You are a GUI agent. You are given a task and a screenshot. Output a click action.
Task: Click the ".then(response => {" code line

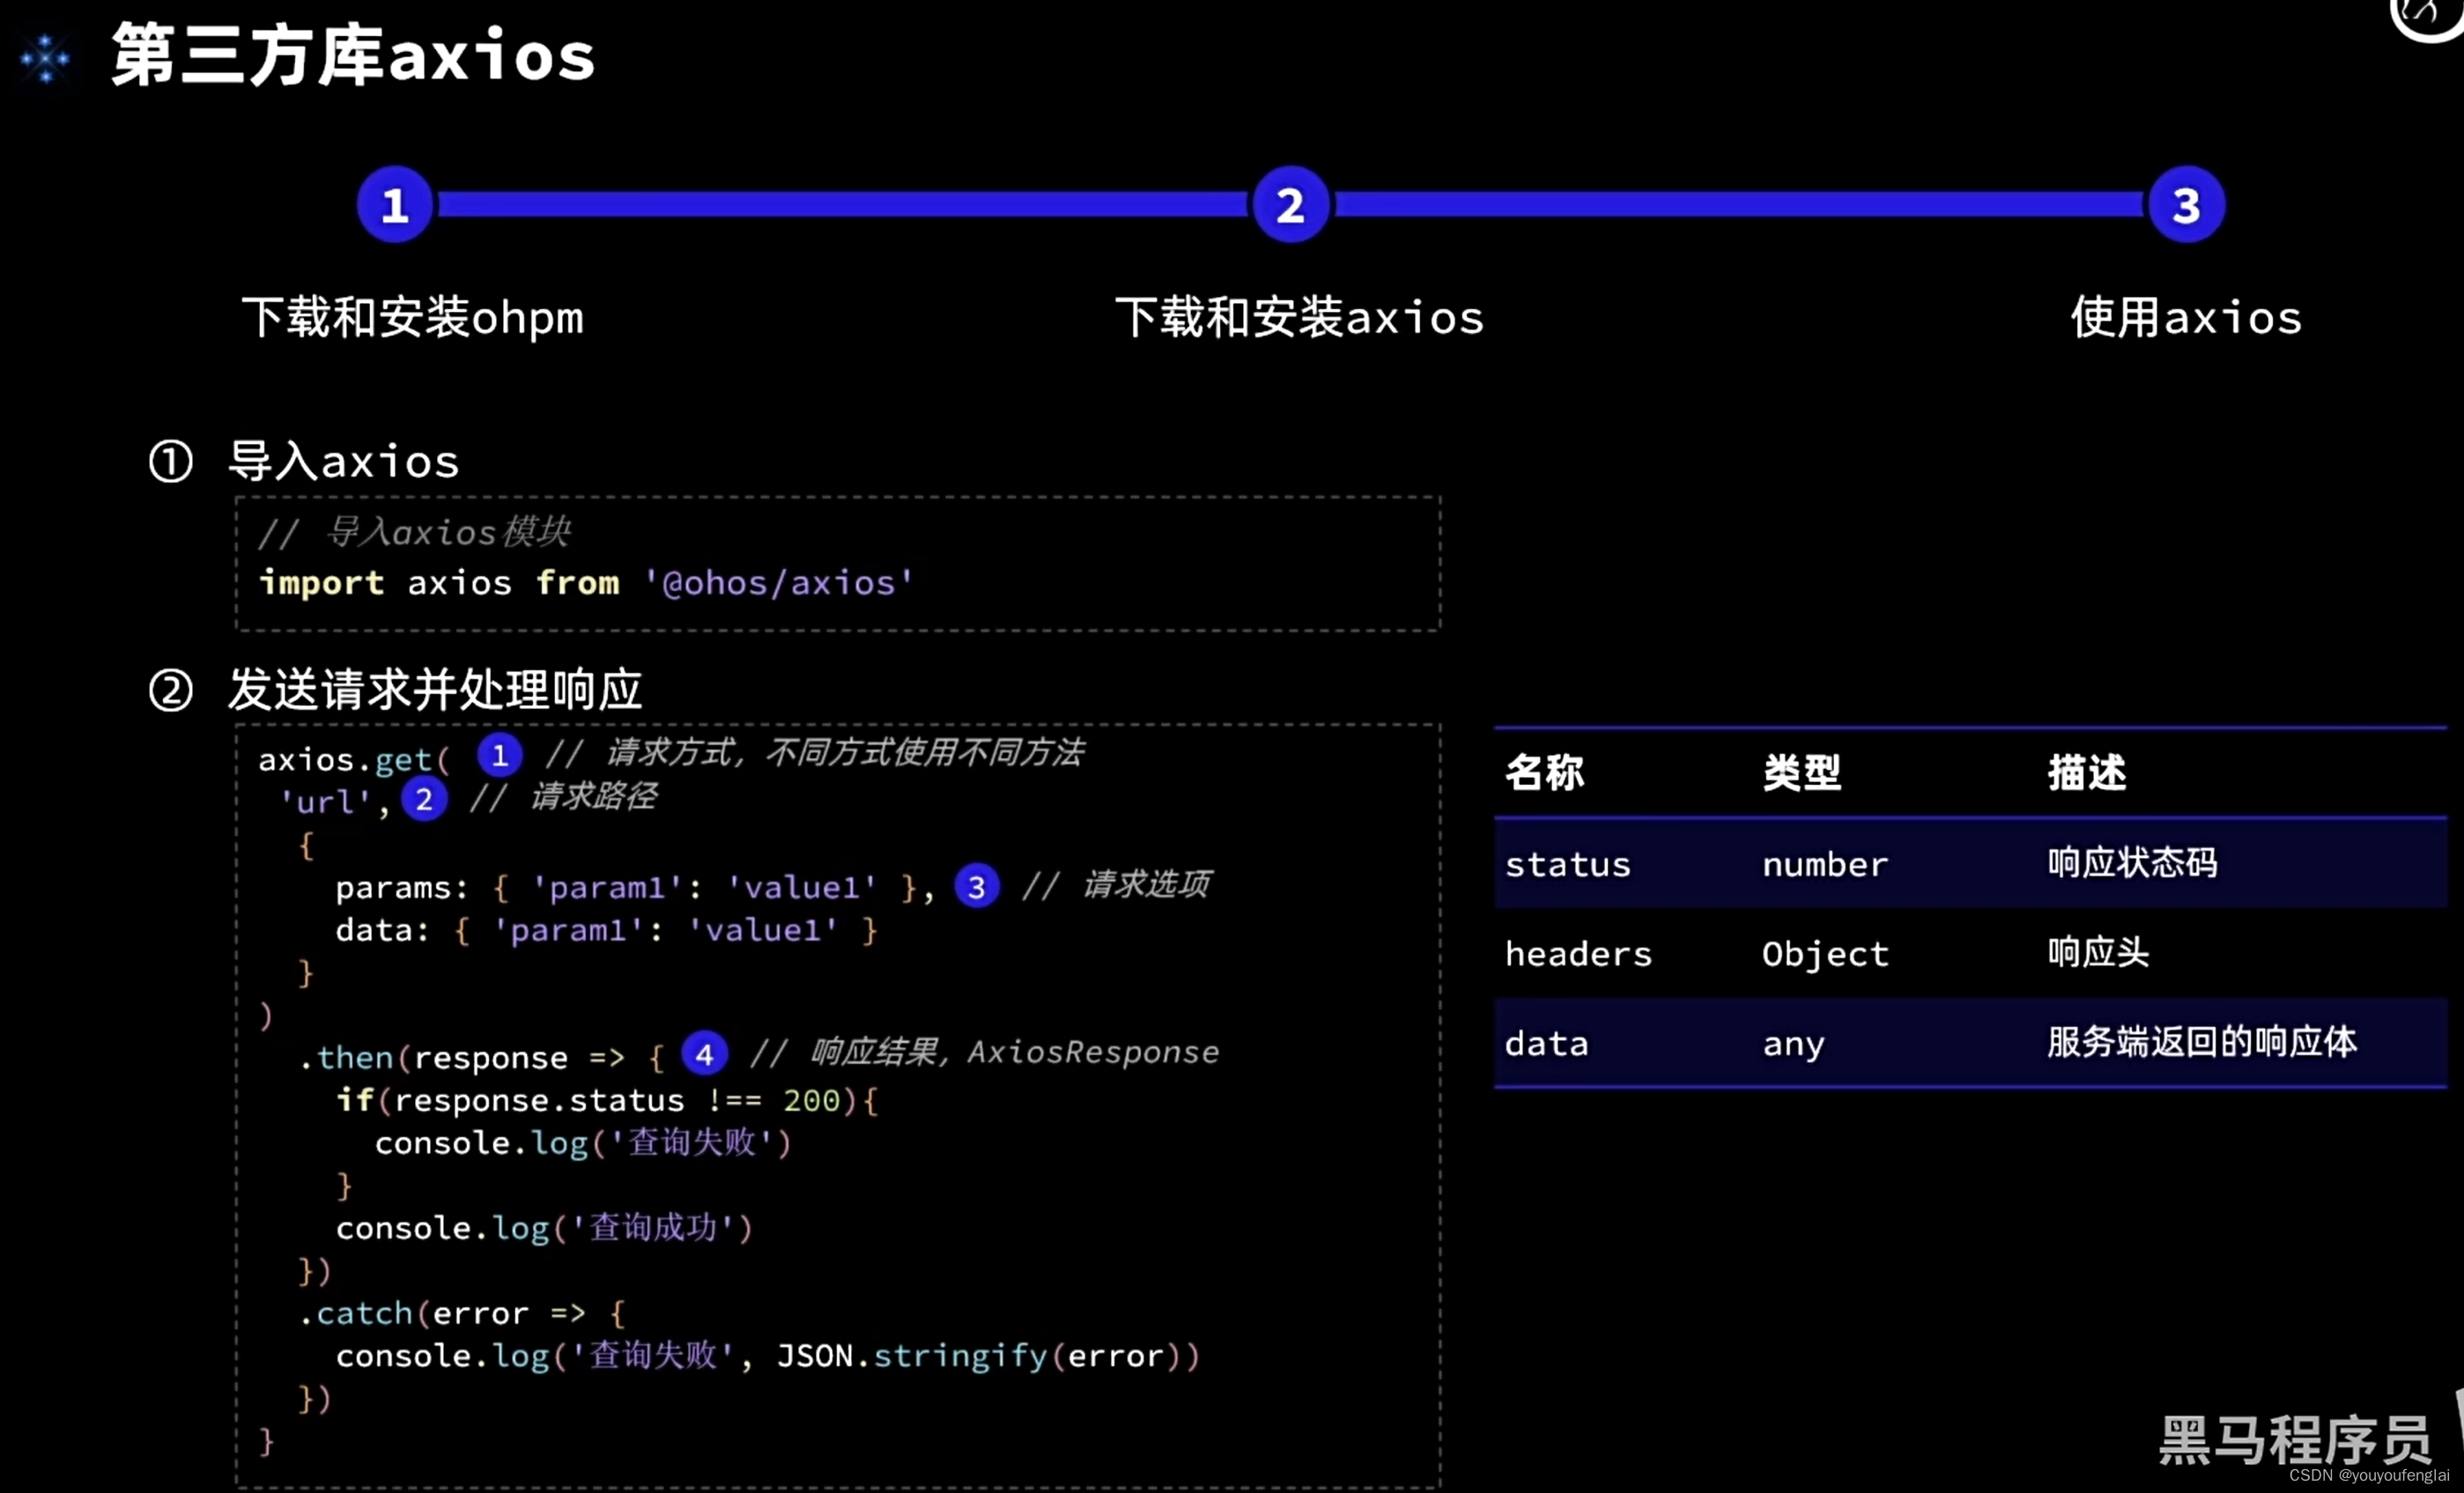(482, 1058)
